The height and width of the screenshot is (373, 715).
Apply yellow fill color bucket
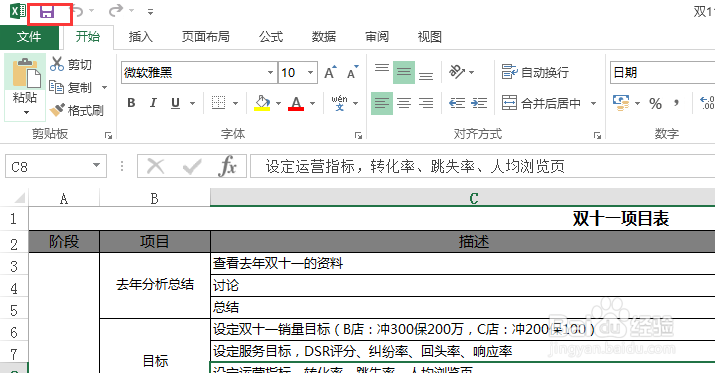[262, 103]
